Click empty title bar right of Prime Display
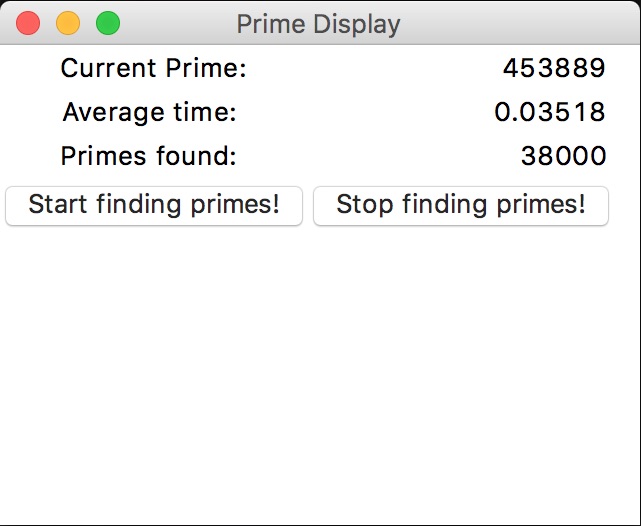 coord(520,23)
